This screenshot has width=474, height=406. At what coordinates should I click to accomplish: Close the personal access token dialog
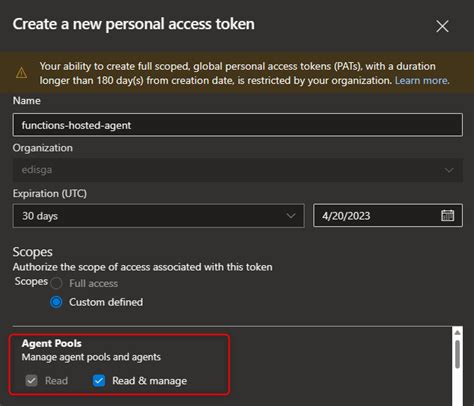pyautogui.click(x=442, y=26)
